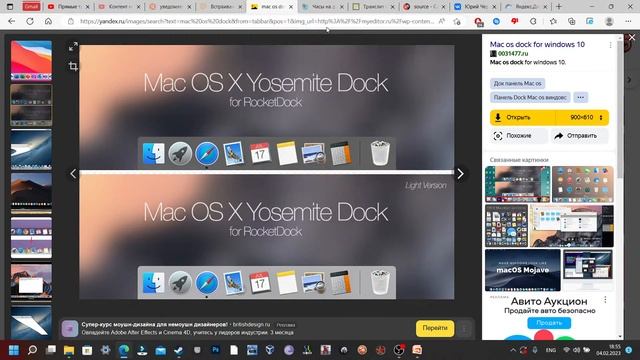Click the yandex.ru address bar
Viewport: 640px width, 360px height.
(256, 21)
